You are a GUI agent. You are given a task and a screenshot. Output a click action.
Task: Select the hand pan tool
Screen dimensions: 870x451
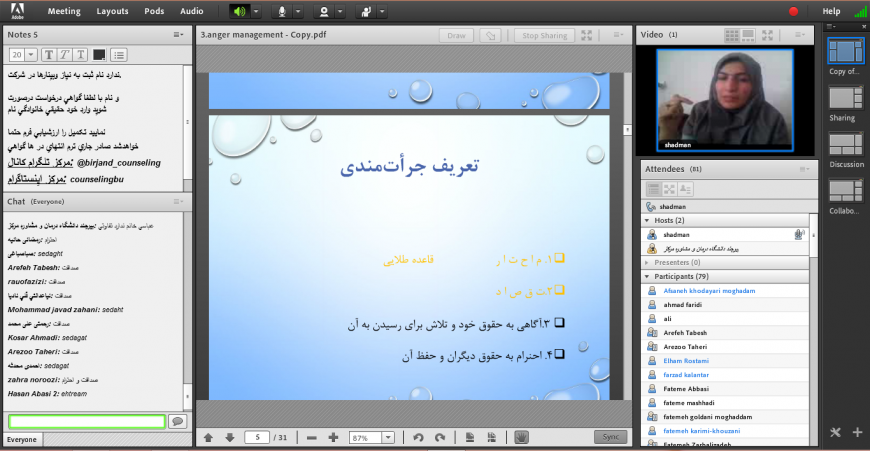(x=521, y=438)
